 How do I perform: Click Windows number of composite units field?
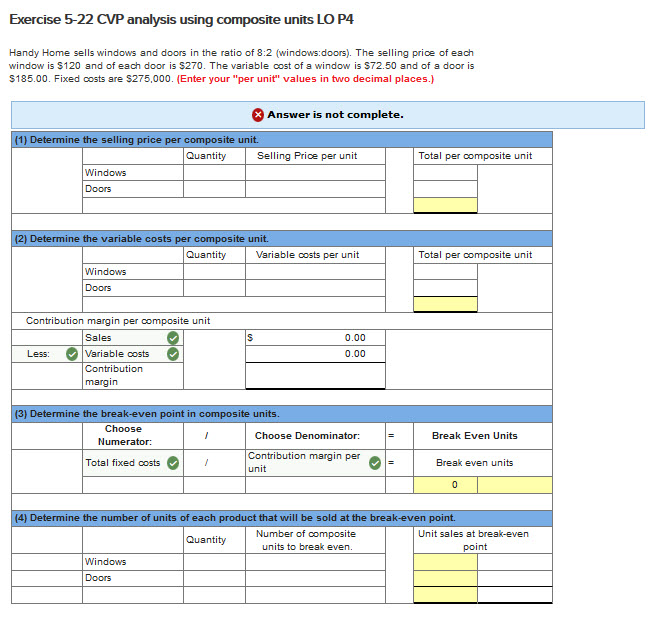pos(315,562)
